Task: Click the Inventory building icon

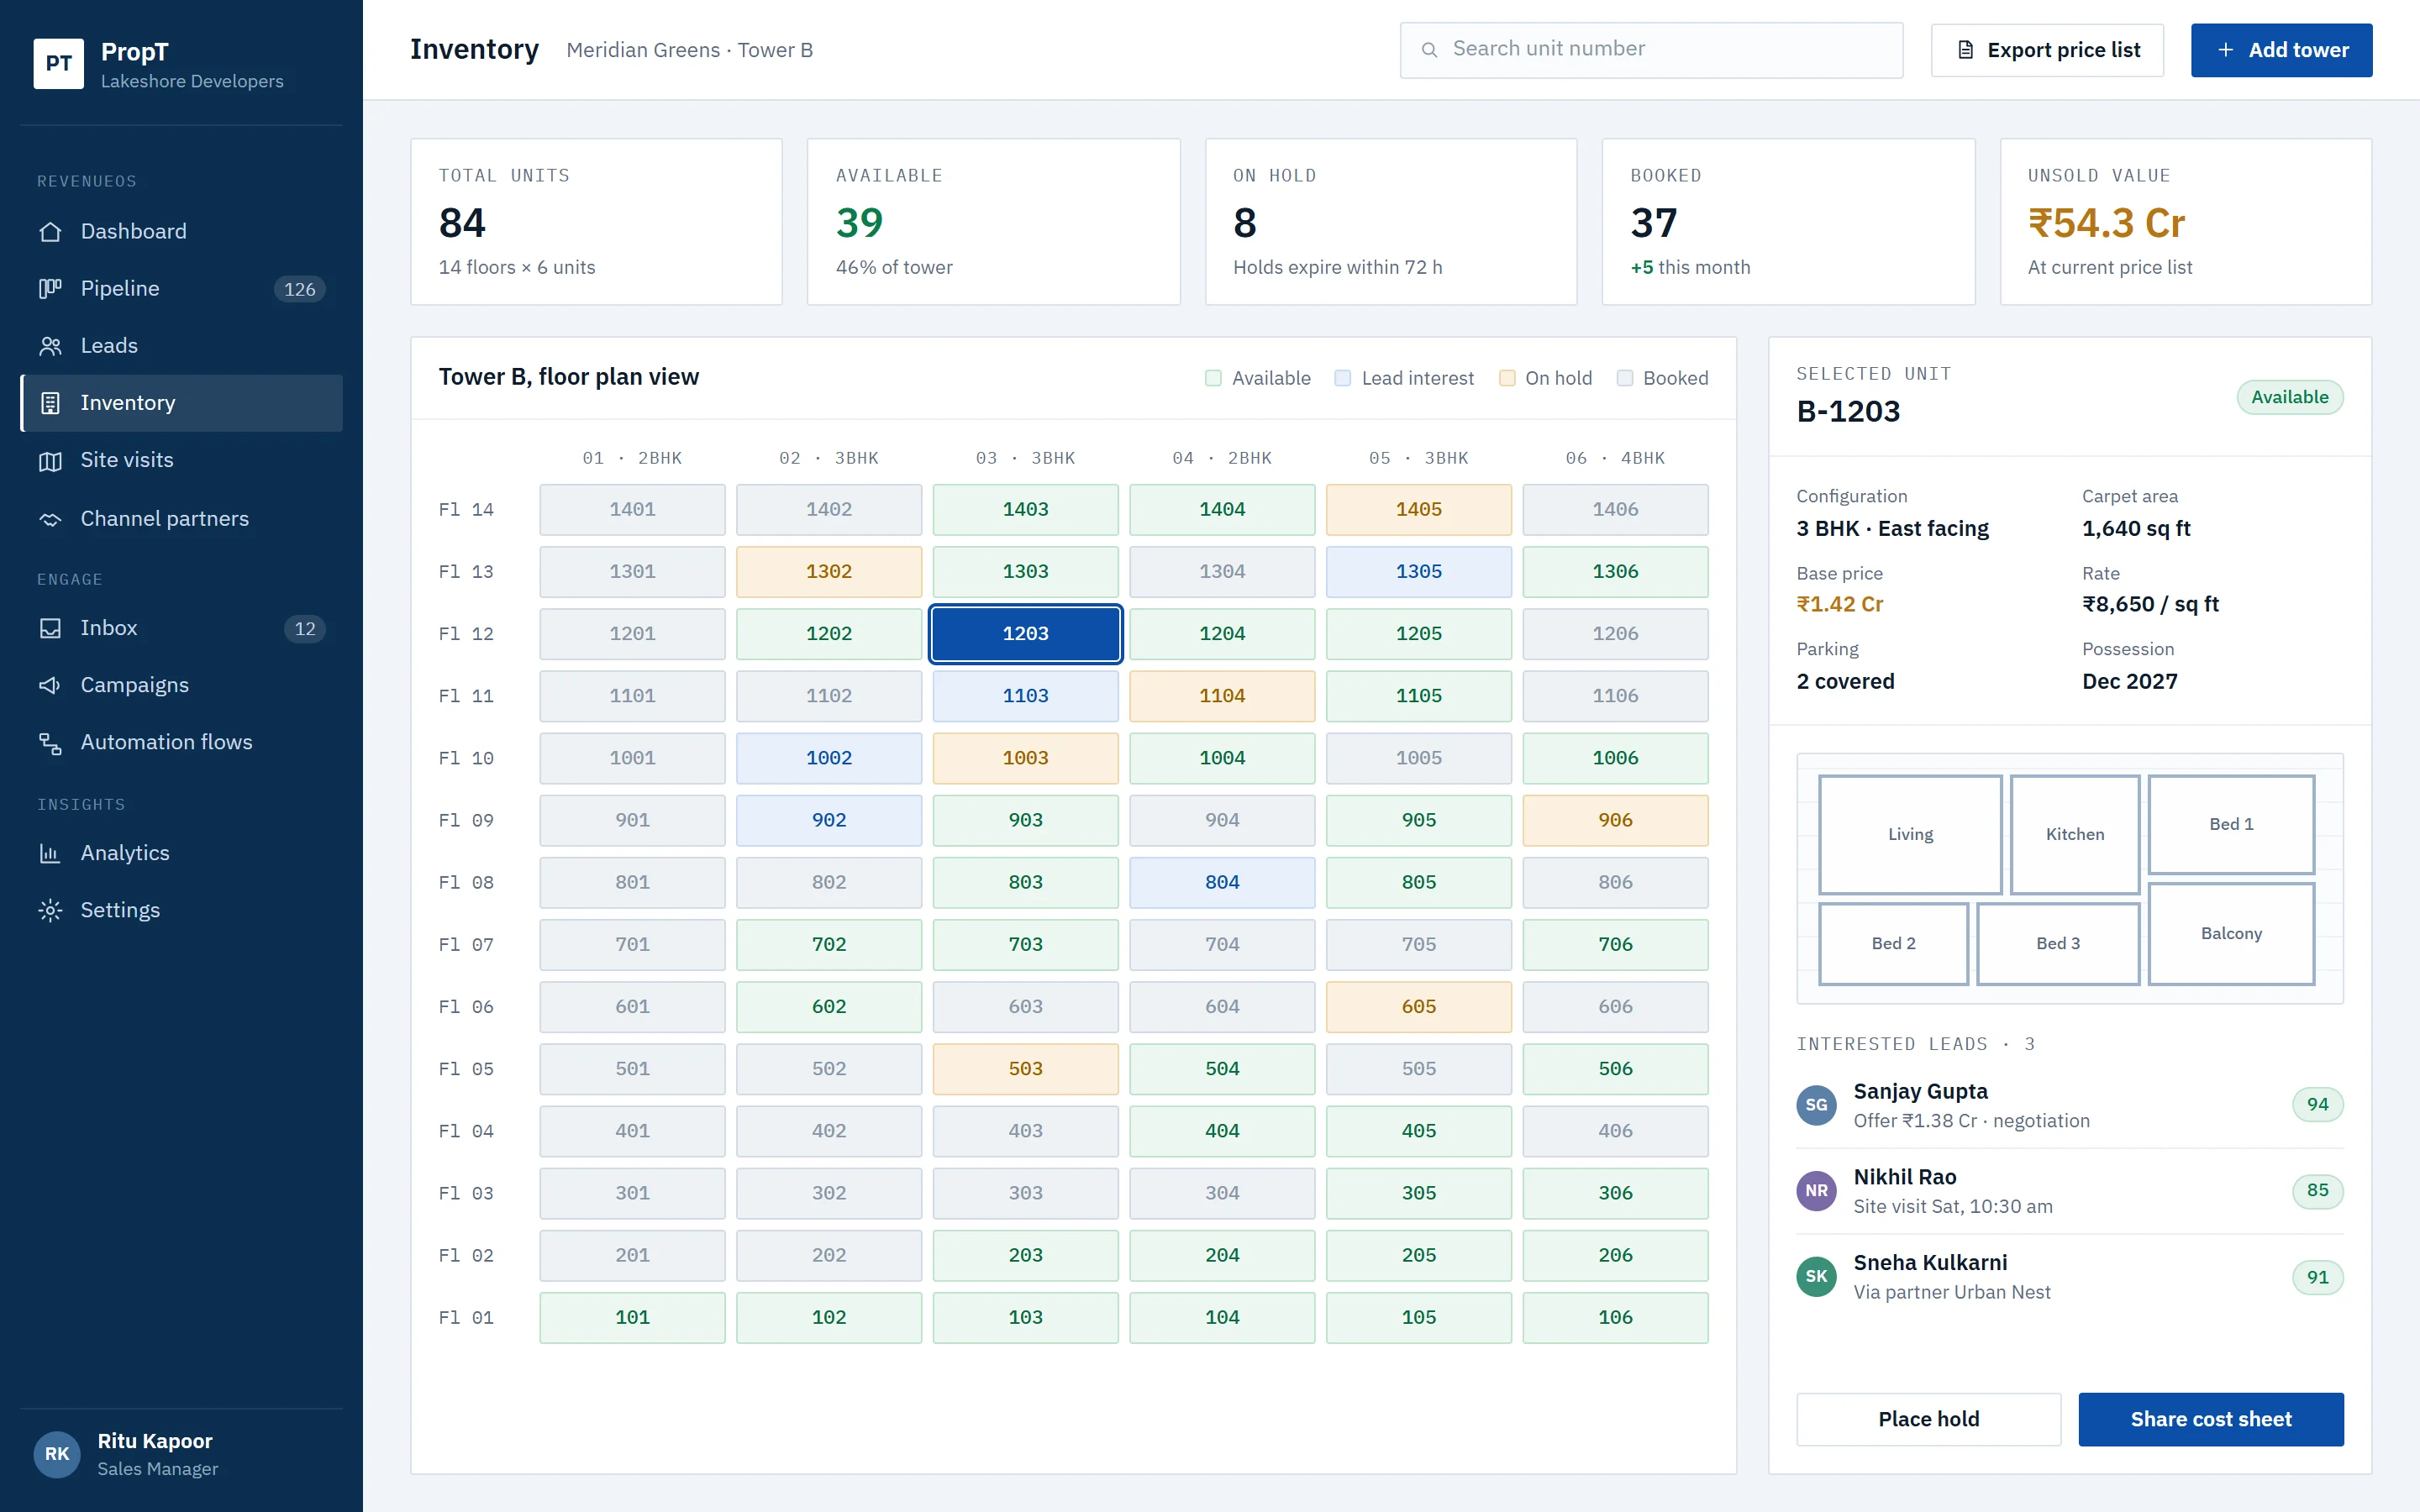Action: 50,403
